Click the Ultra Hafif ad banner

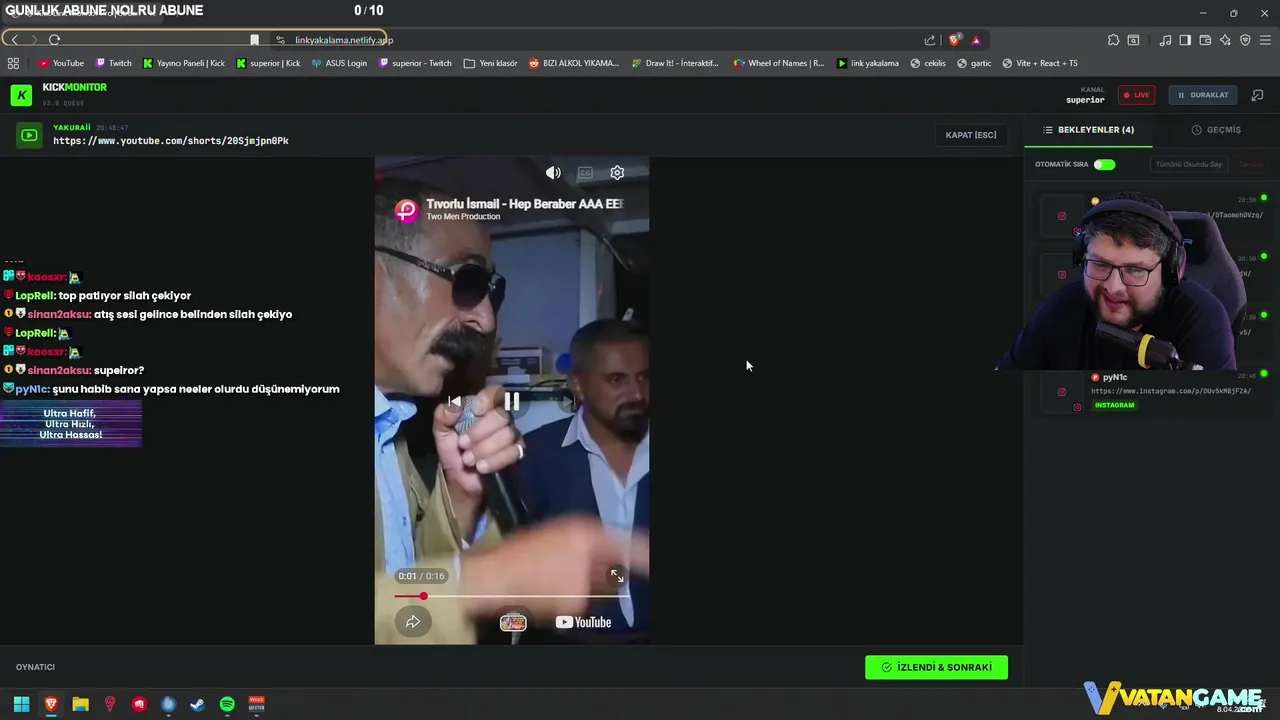click(x=71, y=424)
